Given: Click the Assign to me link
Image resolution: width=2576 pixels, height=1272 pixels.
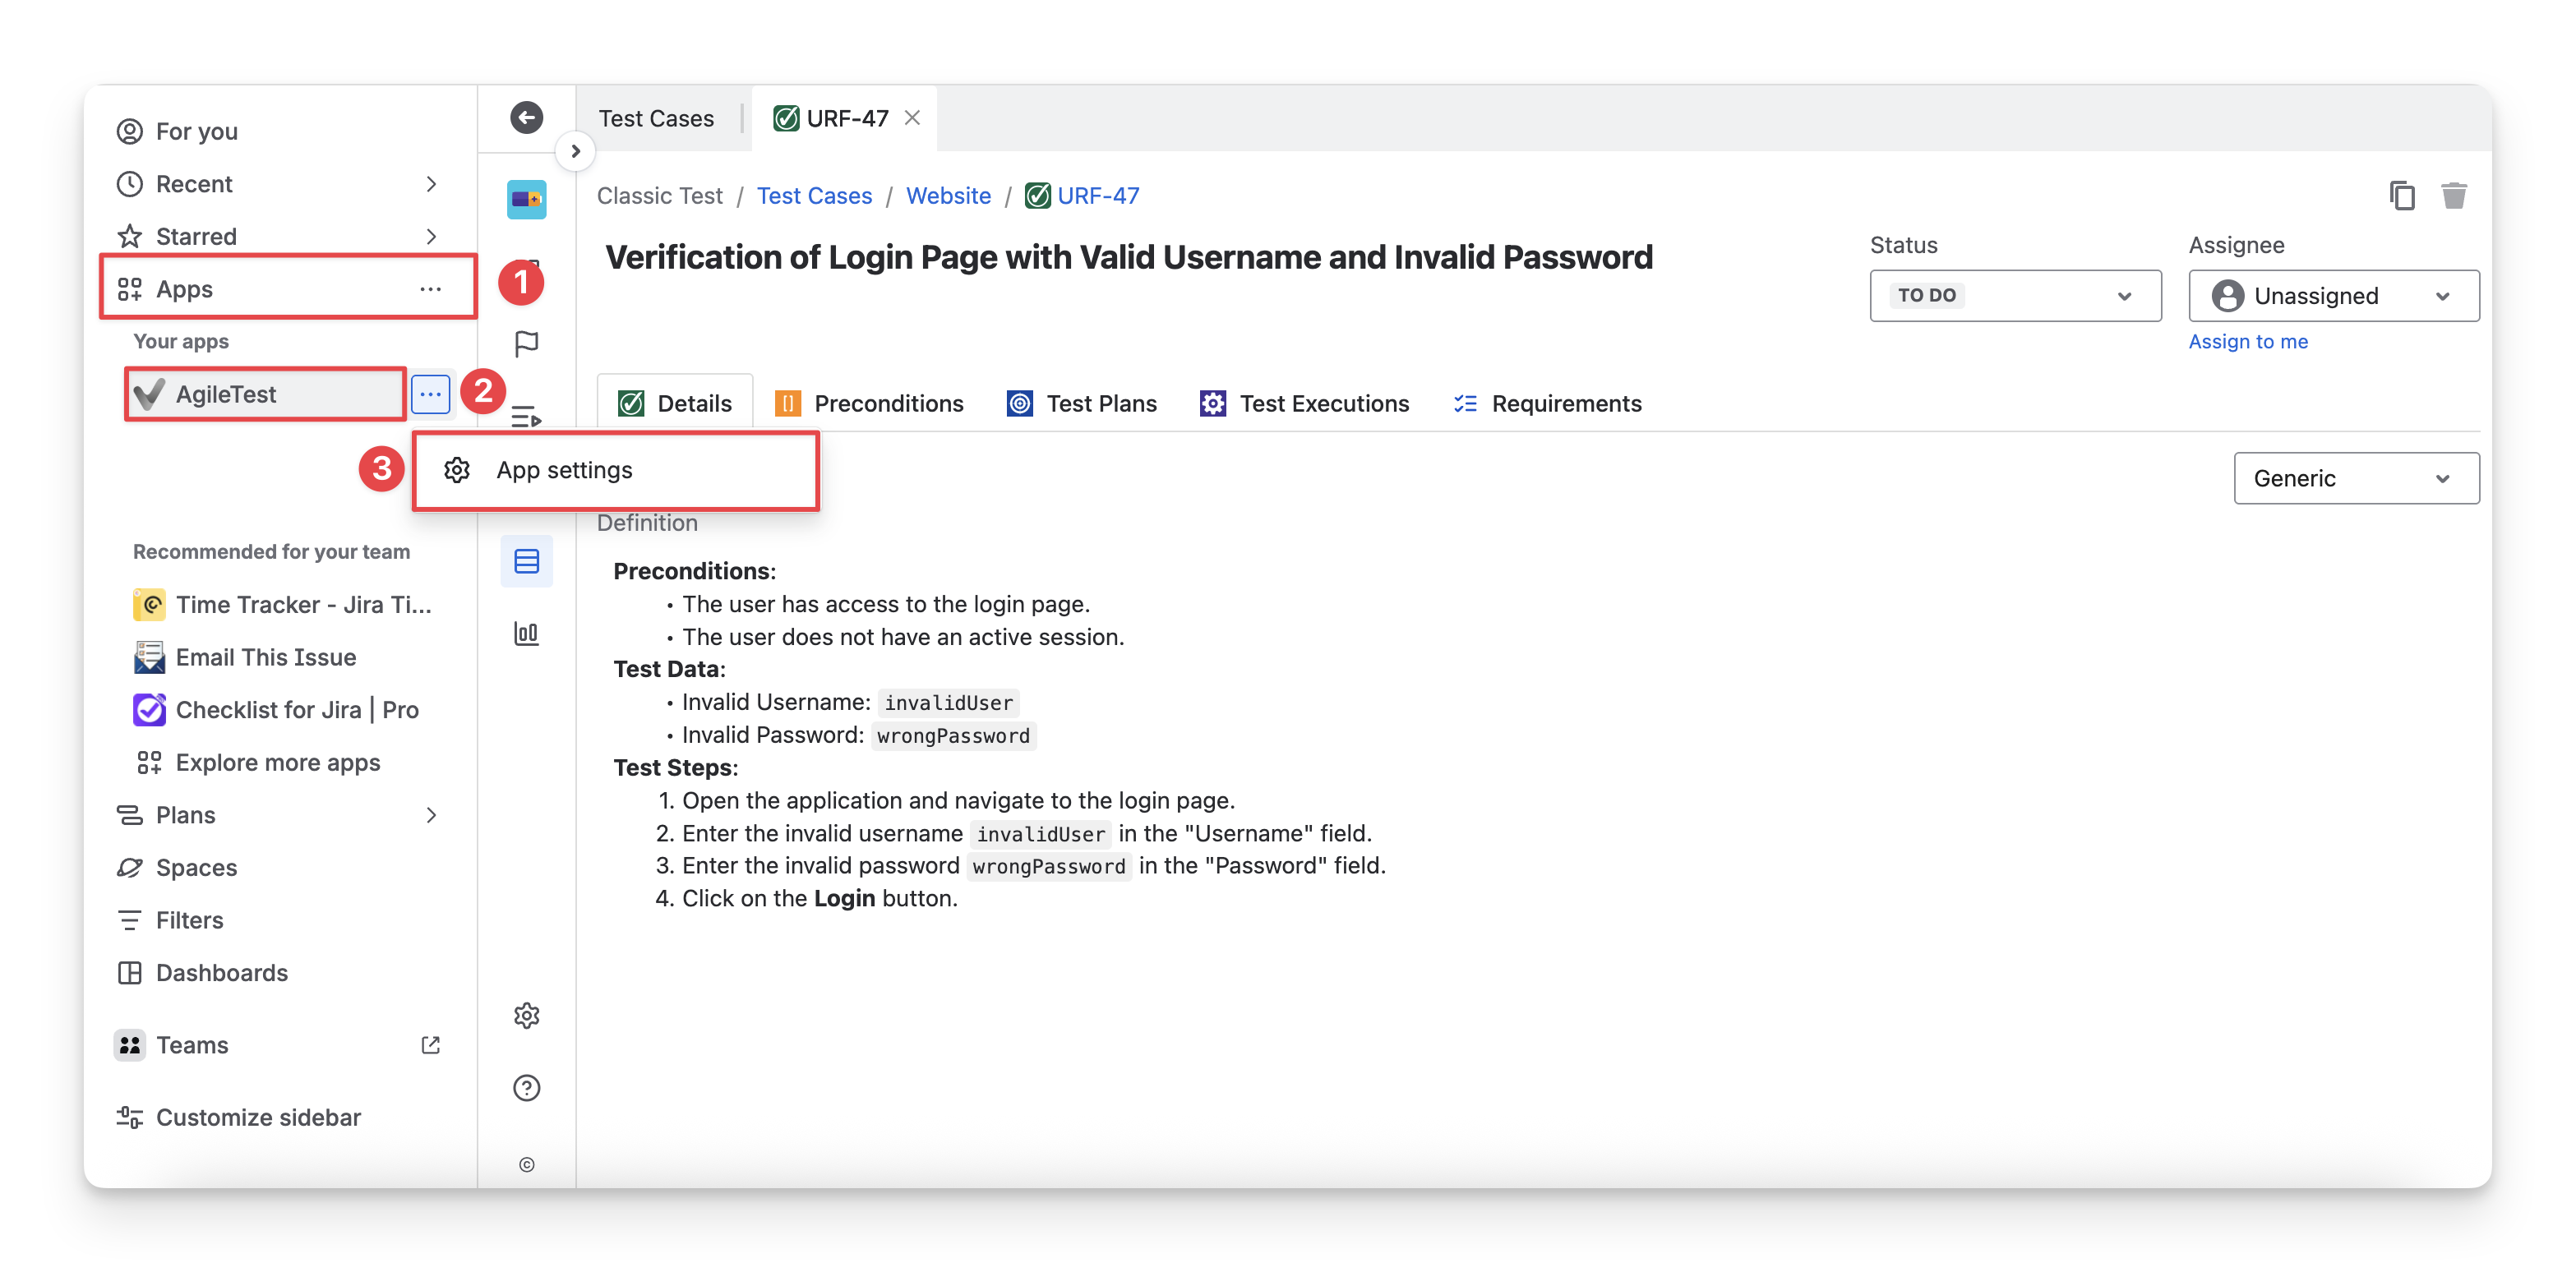Looking at the screenshot, I should [2247, 341].
